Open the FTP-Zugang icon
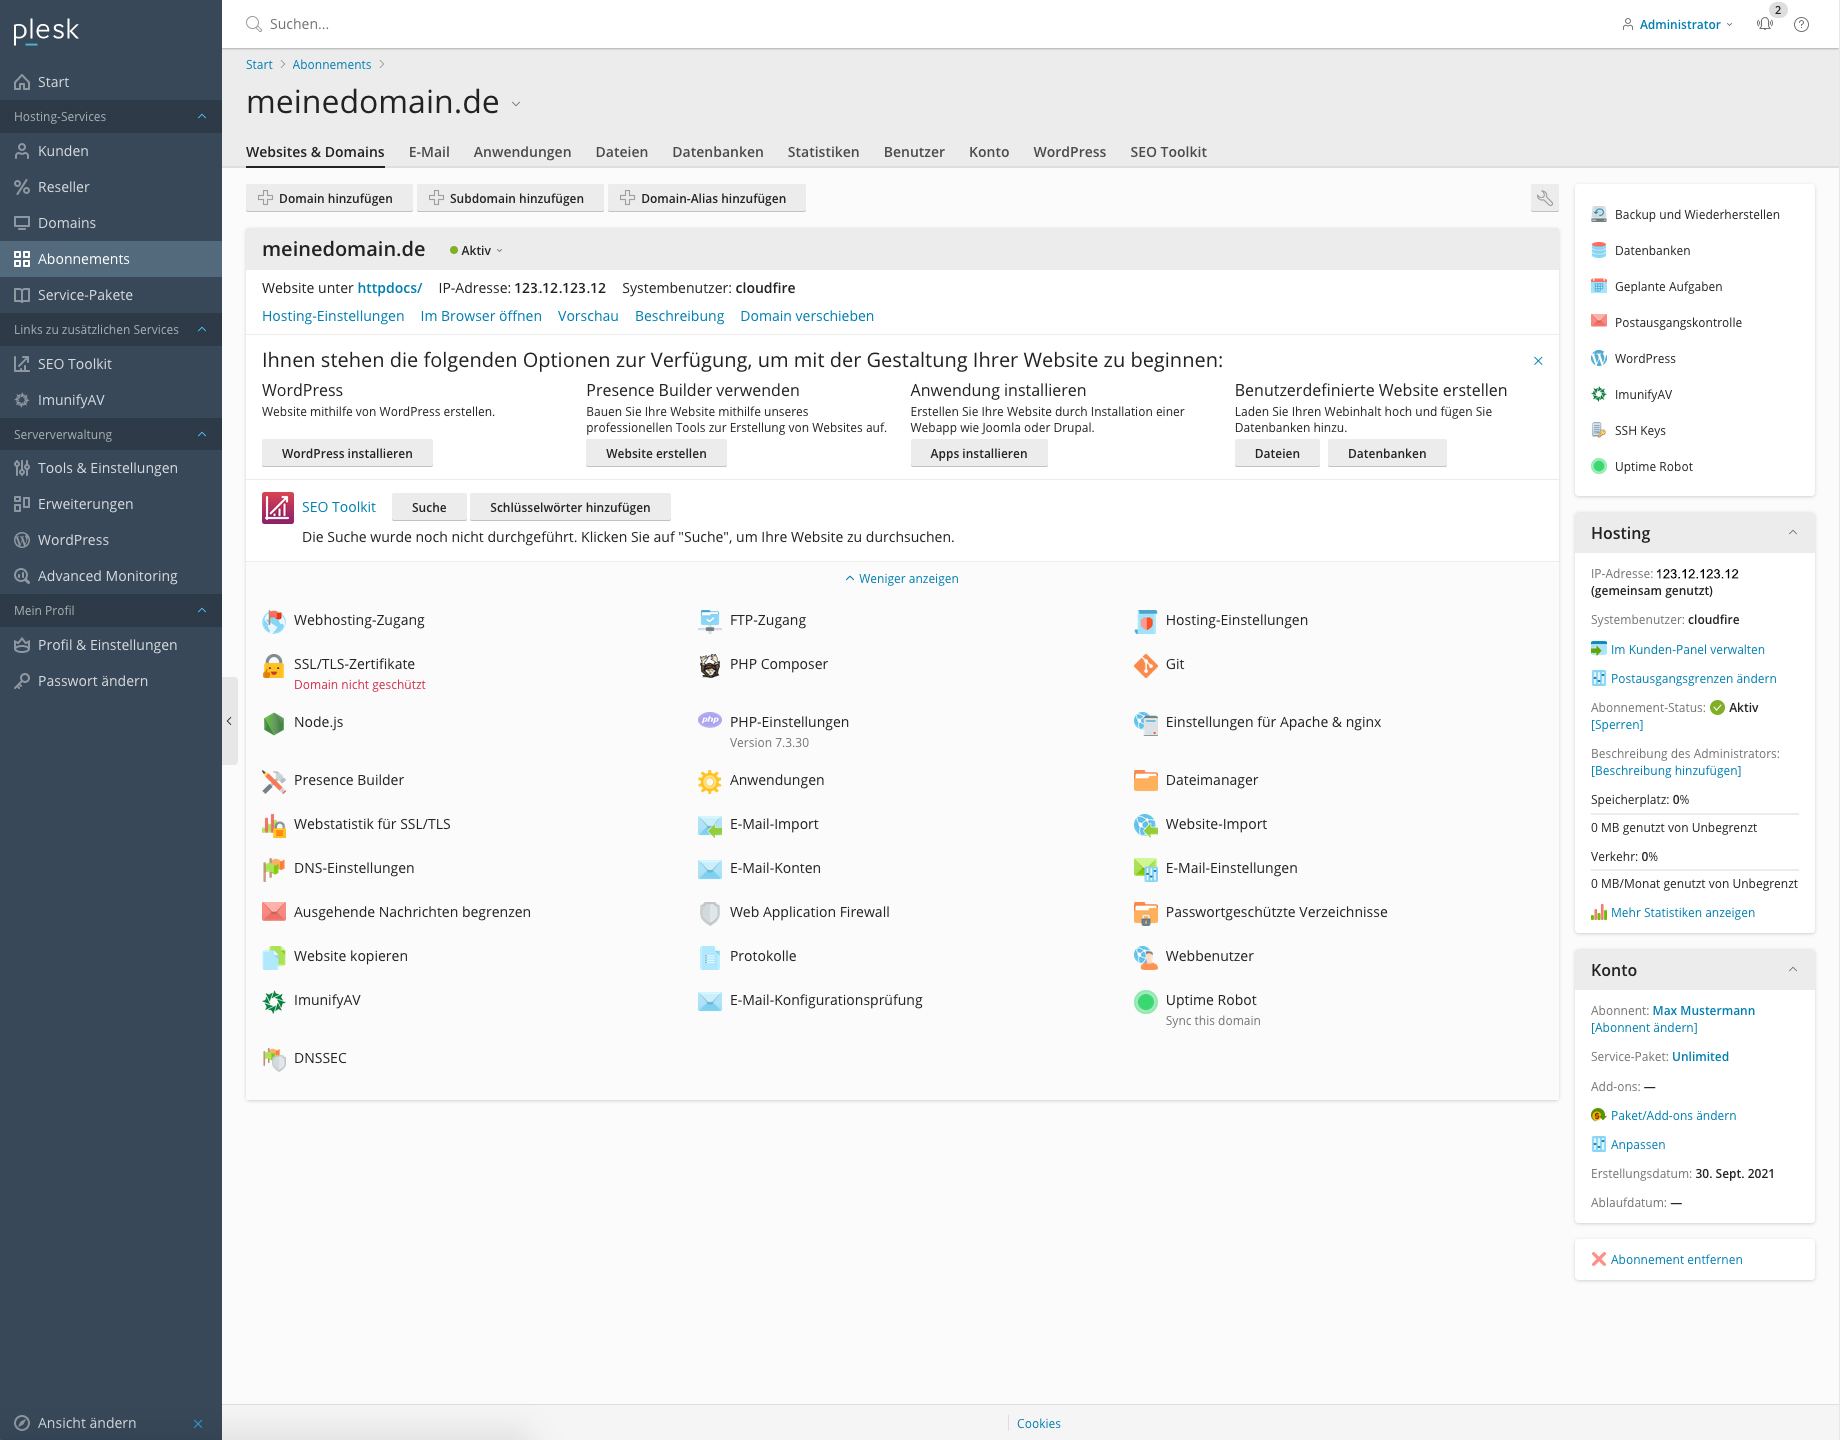Image resolution: width=1840 pixels, height=1440 pixels. (x=710, y=621)
